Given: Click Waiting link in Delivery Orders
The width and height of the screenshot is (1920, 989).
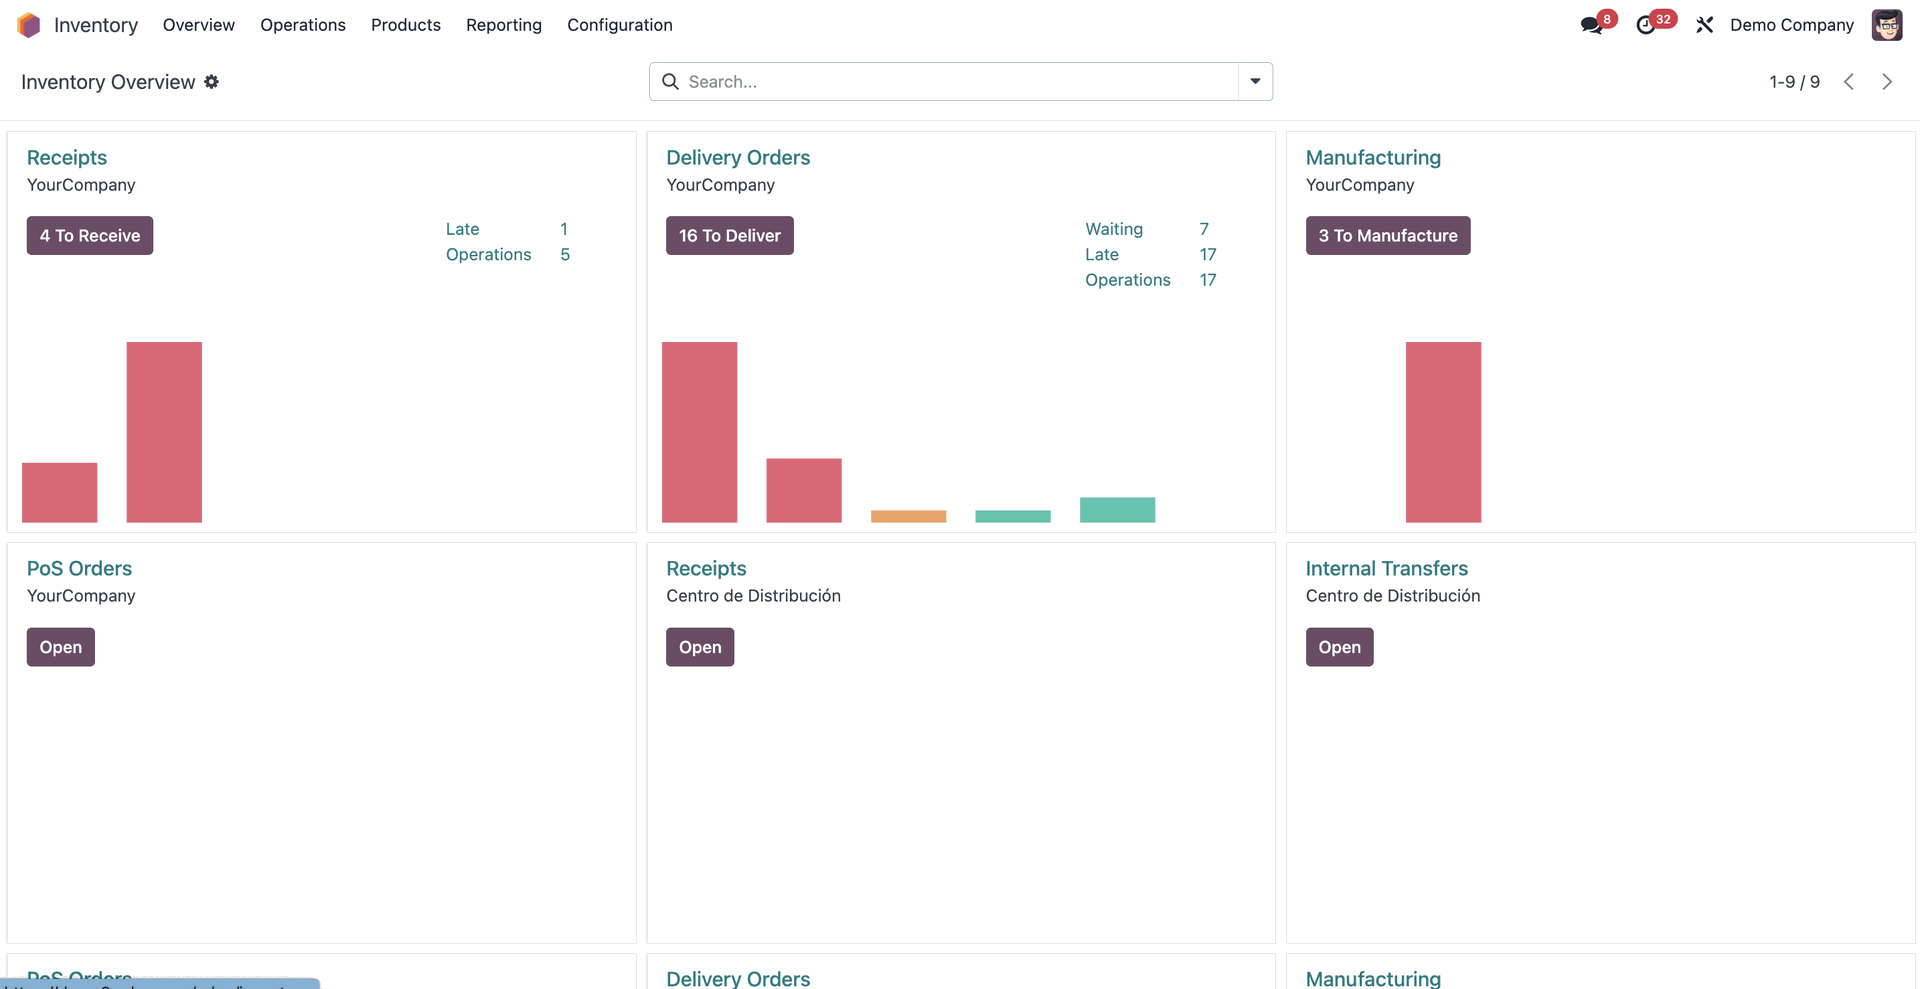Looking at the screenshot, I should coord(1114,229).
